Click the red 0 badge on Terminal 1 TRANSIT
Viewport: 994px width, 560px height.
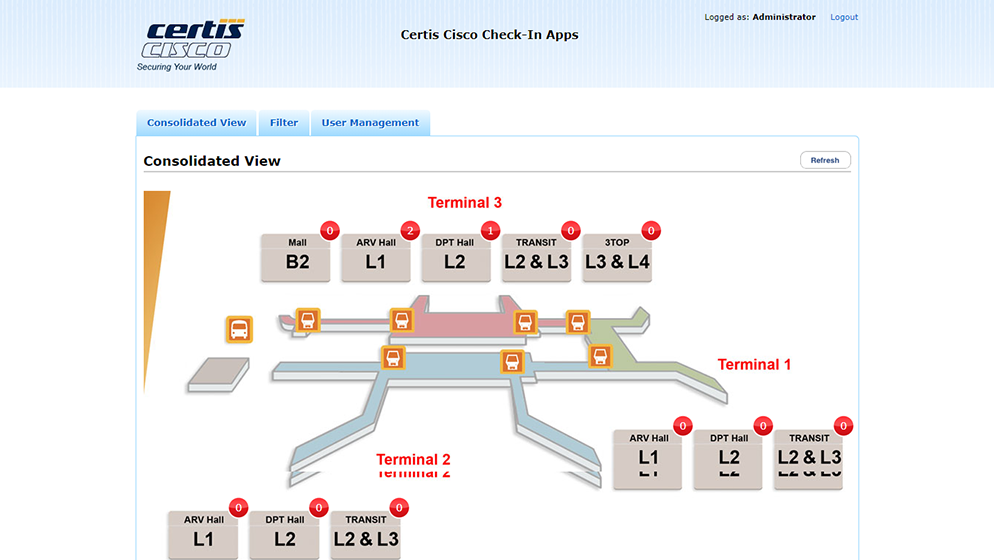[x=843, y=426]
